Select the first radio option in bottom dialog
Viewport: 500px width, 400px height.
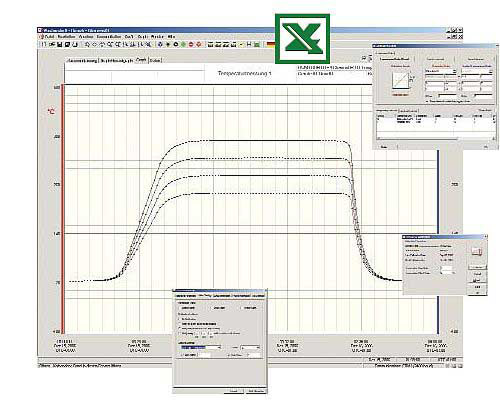coord(180,319)
